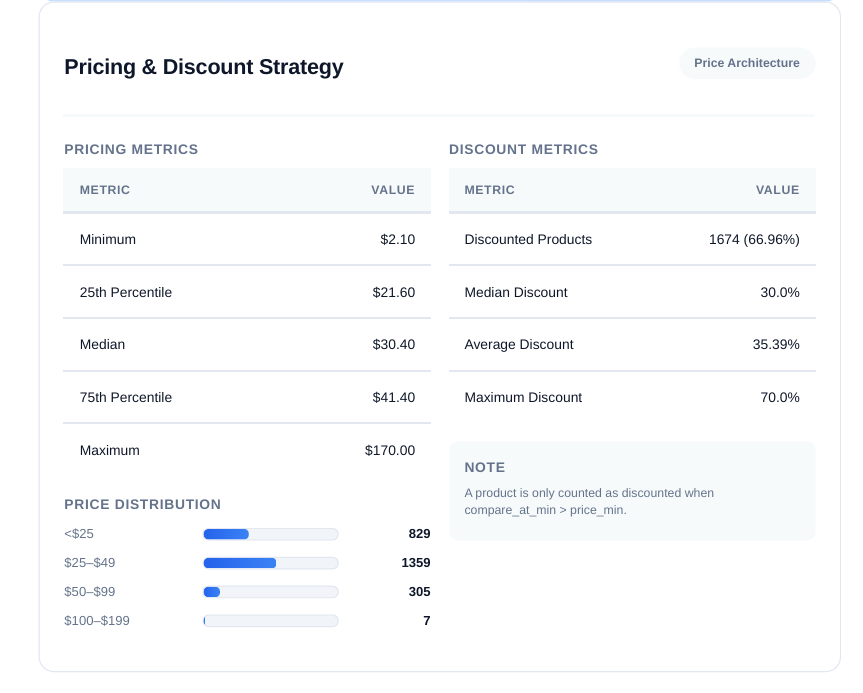Select the Pricing & Discount Strategy title
This screenshot has height=693, width=863.
pos(203,67)
